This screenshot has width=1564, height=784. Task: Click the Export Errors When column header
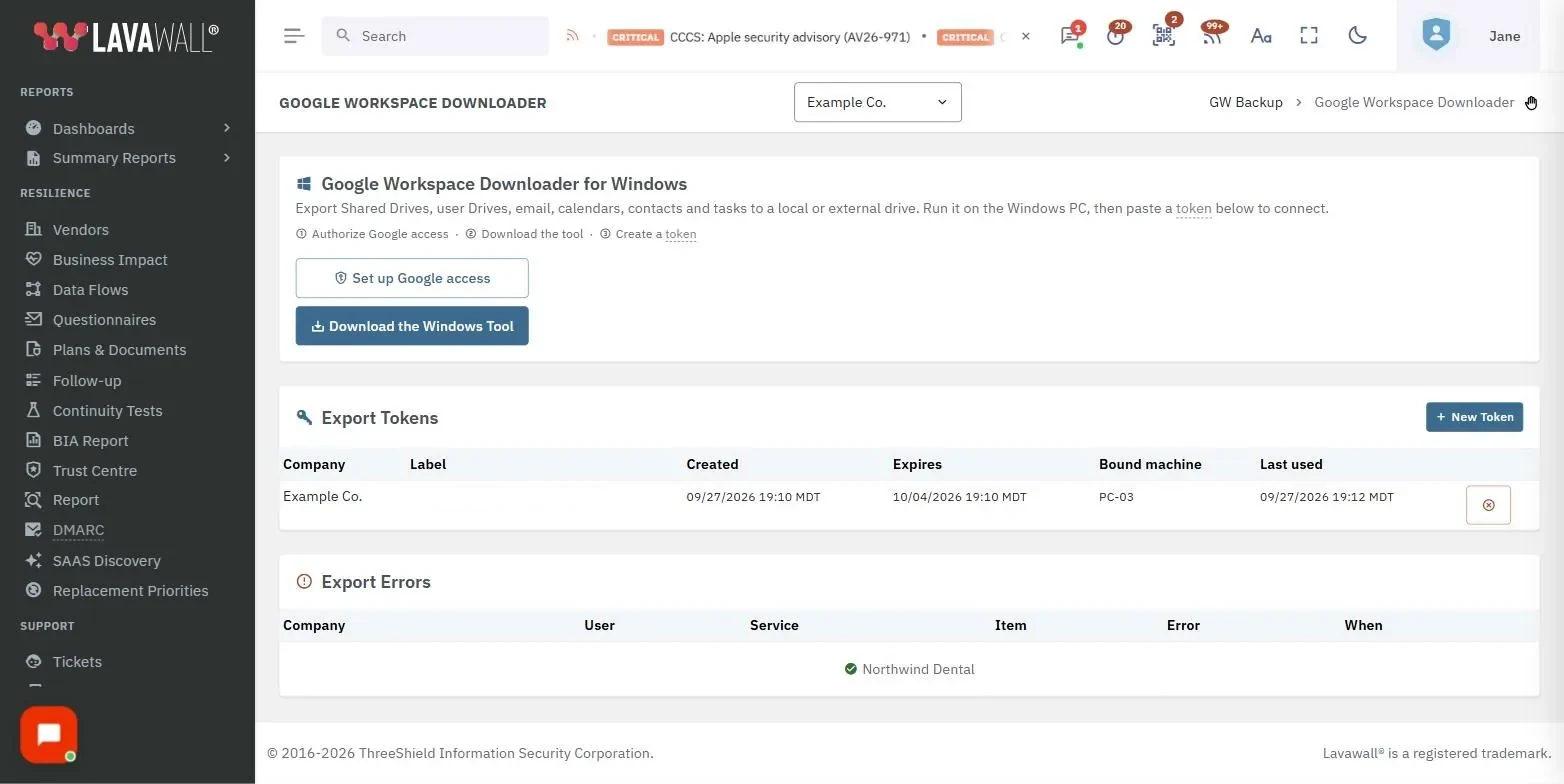(x=1363, y=625)
